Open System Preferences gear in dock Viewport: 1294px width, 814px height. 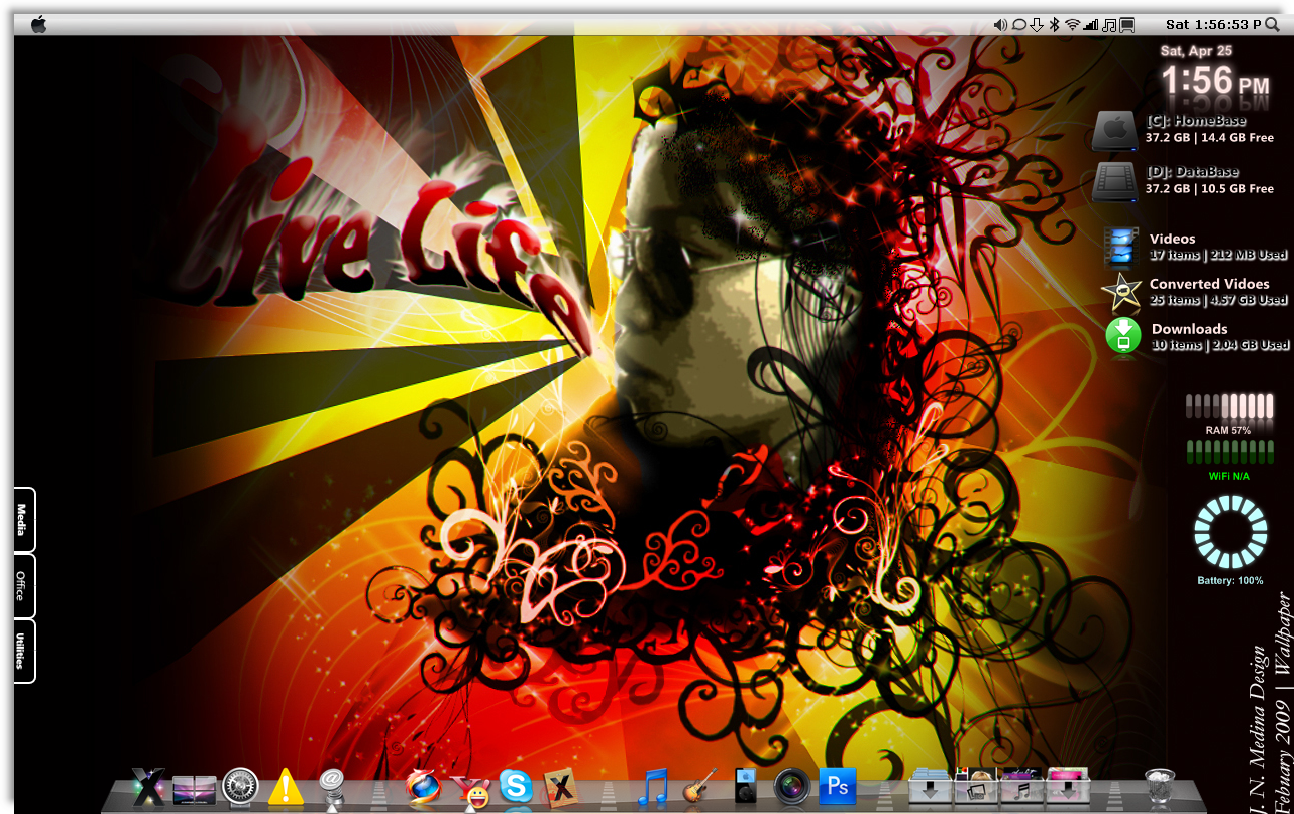tap(240, 787)
